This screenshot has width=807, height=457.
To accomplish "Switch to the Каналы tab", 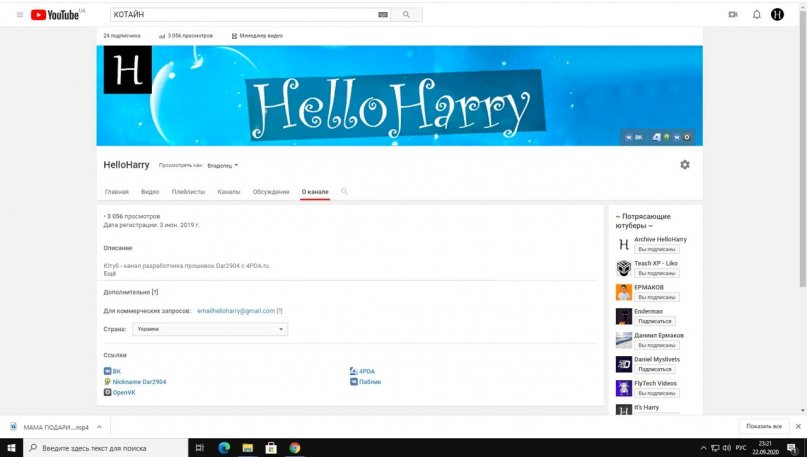I will [229, 192].
